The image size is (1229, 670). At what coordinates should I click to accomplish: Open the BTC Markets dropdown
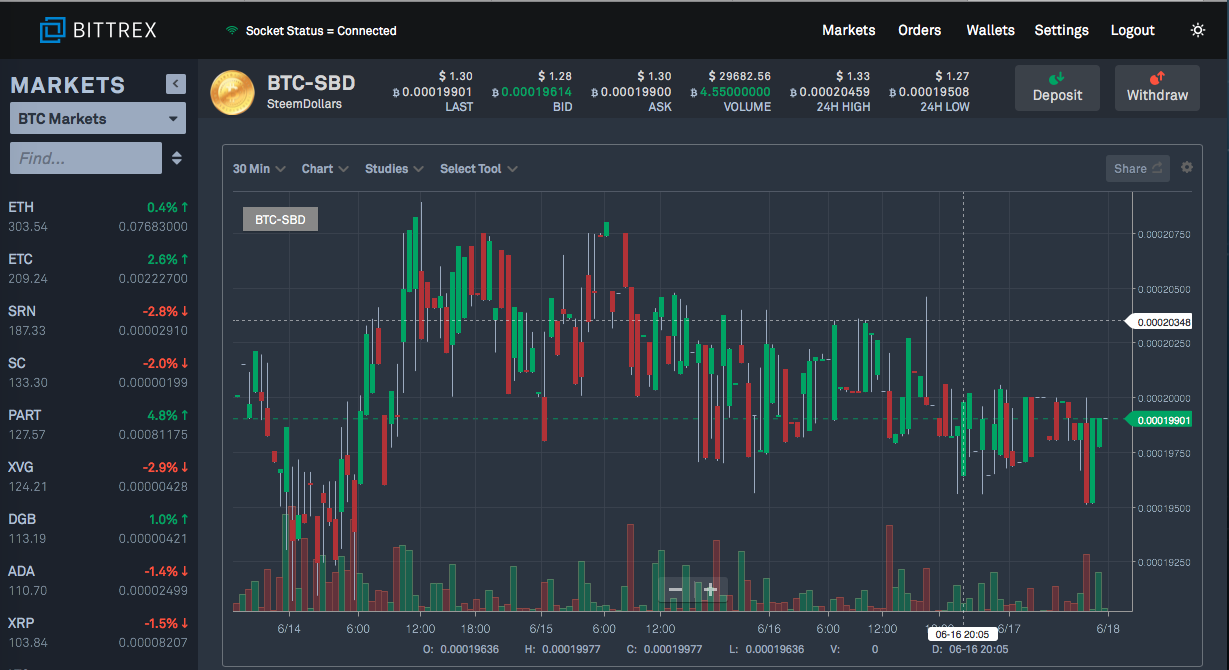(x=98, y=118)
